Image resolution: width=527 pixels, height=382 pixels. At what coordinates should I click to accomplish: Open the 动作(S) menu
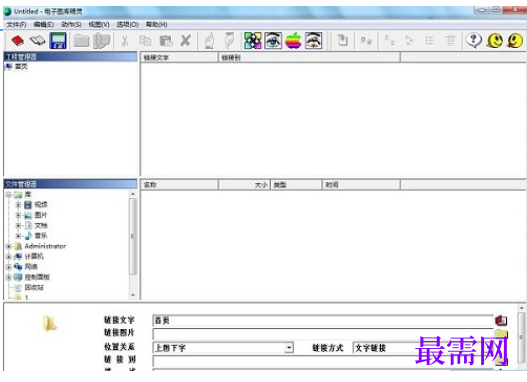71,25
